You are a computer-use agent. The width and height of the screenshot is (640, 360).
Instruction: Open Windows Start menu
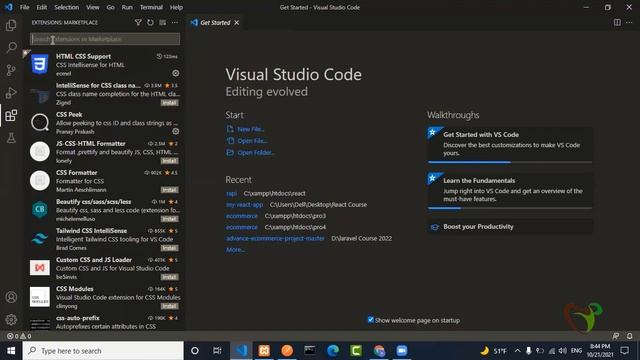tap(11, 351)
